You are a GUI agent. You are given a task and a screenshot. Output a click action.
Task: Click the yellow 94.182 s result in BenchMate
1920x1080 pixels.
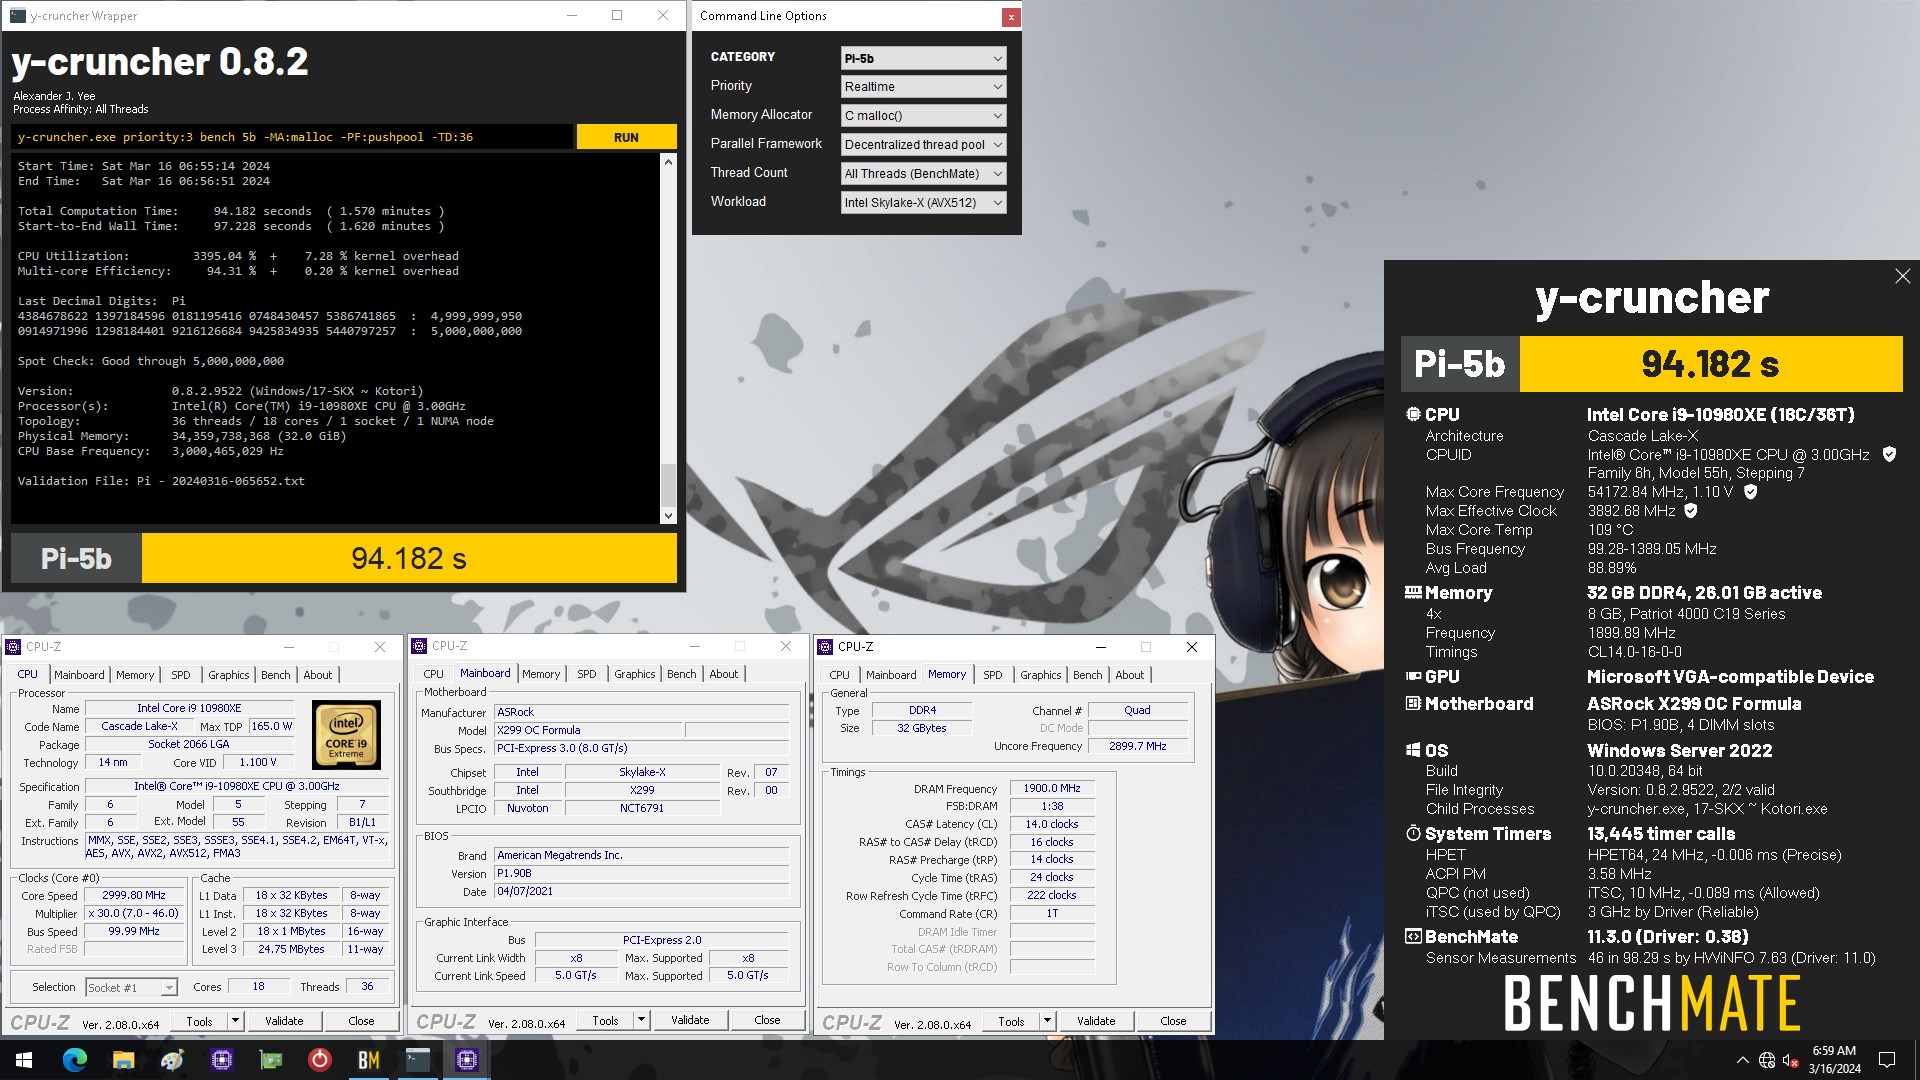point(1710,364)
